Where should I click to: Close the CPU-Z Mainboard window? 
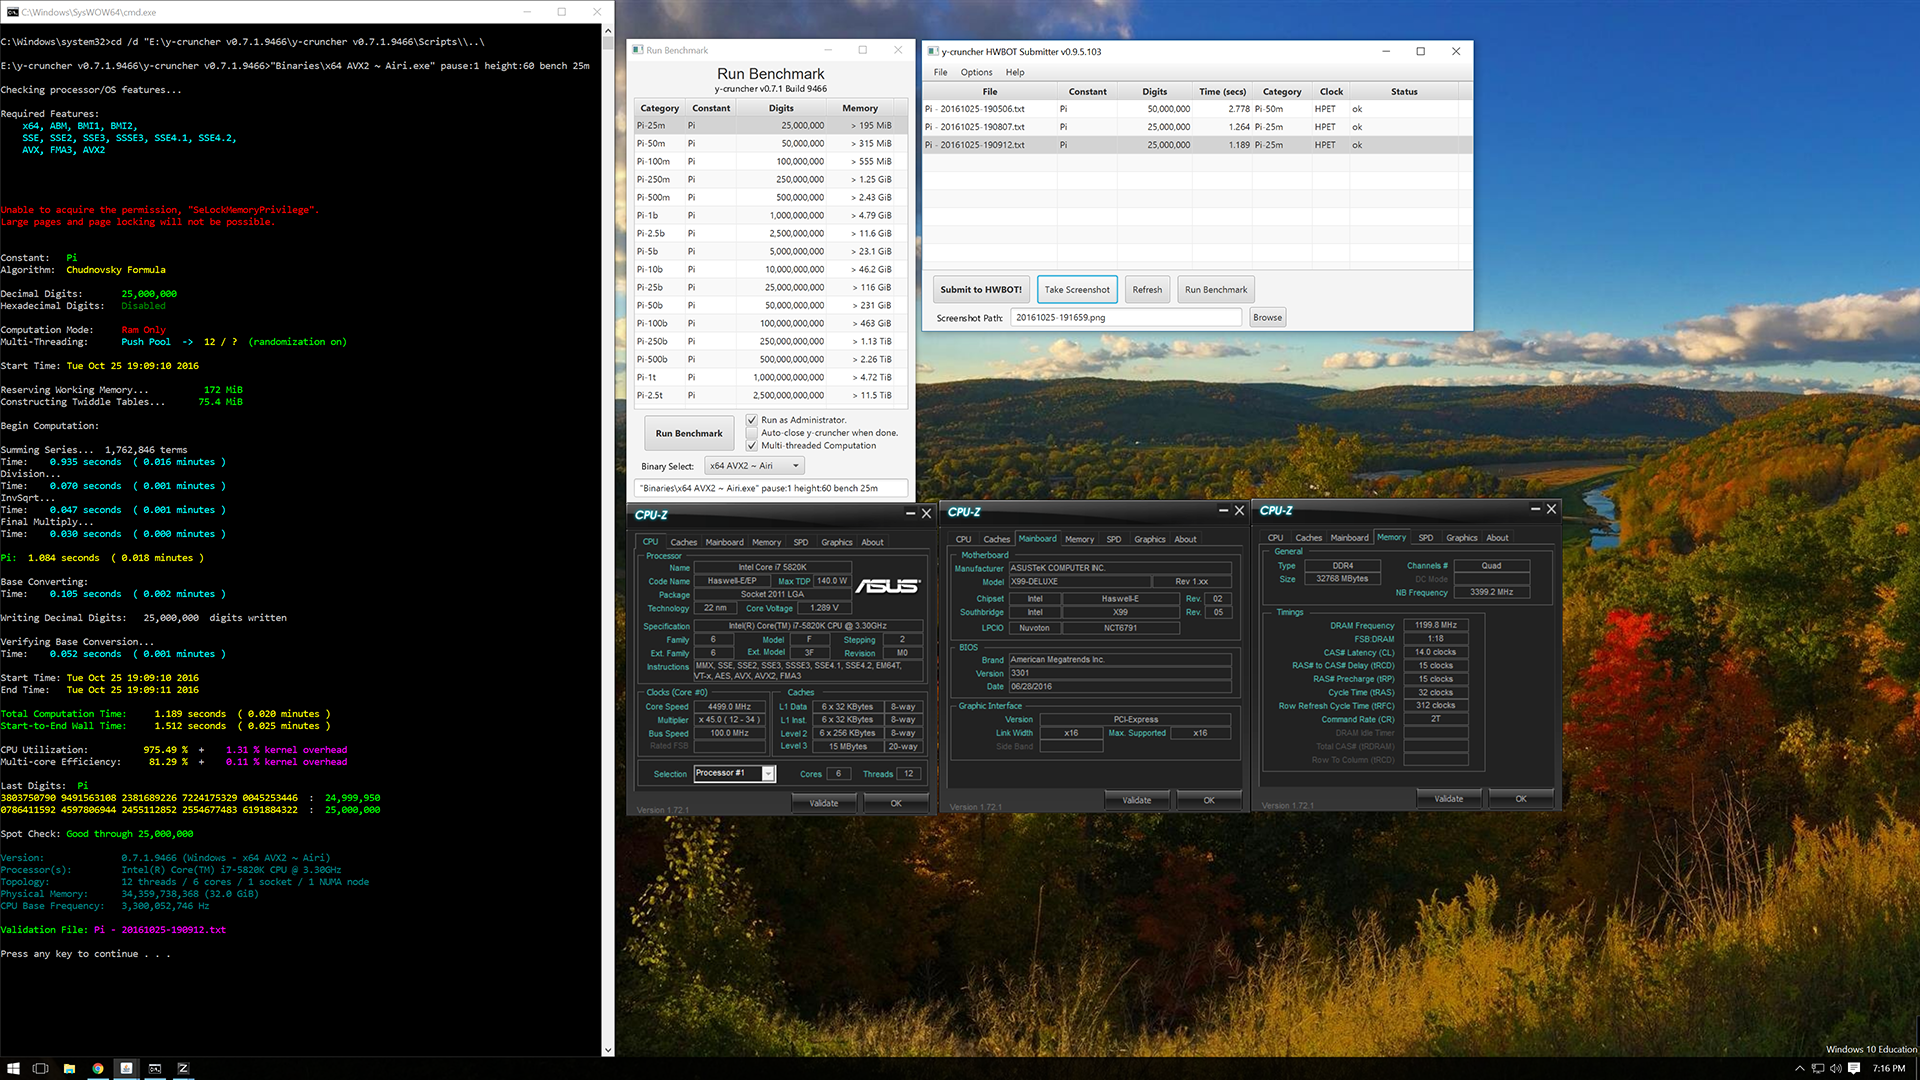point(1239,510)
